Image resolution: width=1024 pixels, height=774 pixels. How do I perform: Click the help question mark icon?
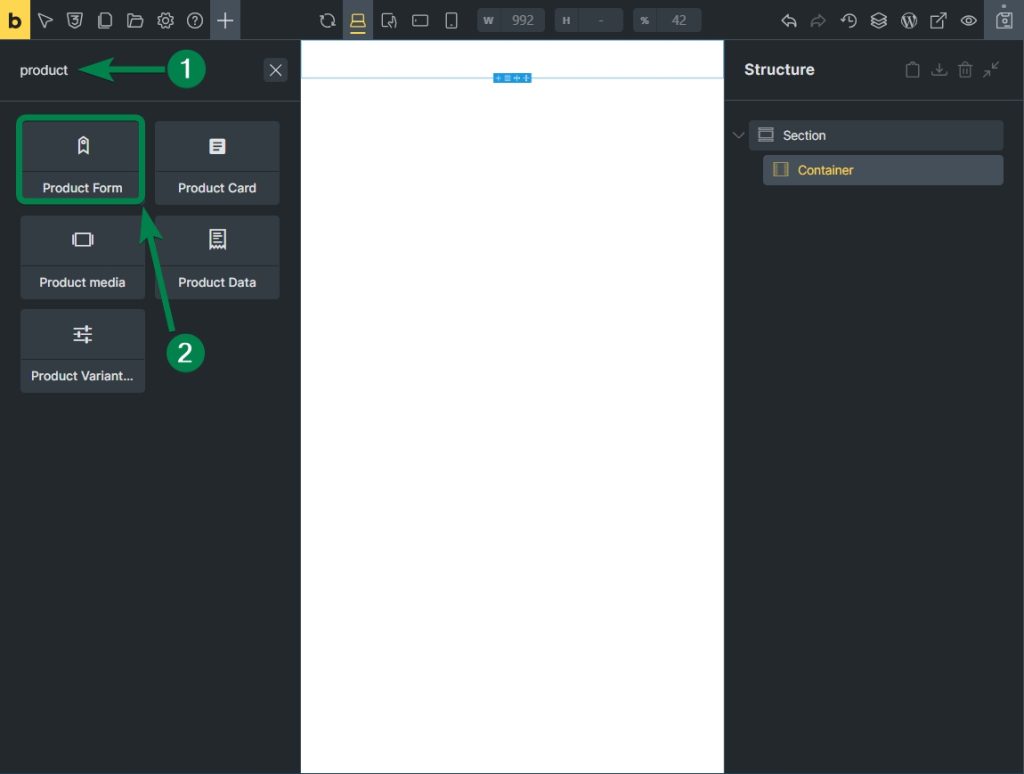click(x=195, y=20)
